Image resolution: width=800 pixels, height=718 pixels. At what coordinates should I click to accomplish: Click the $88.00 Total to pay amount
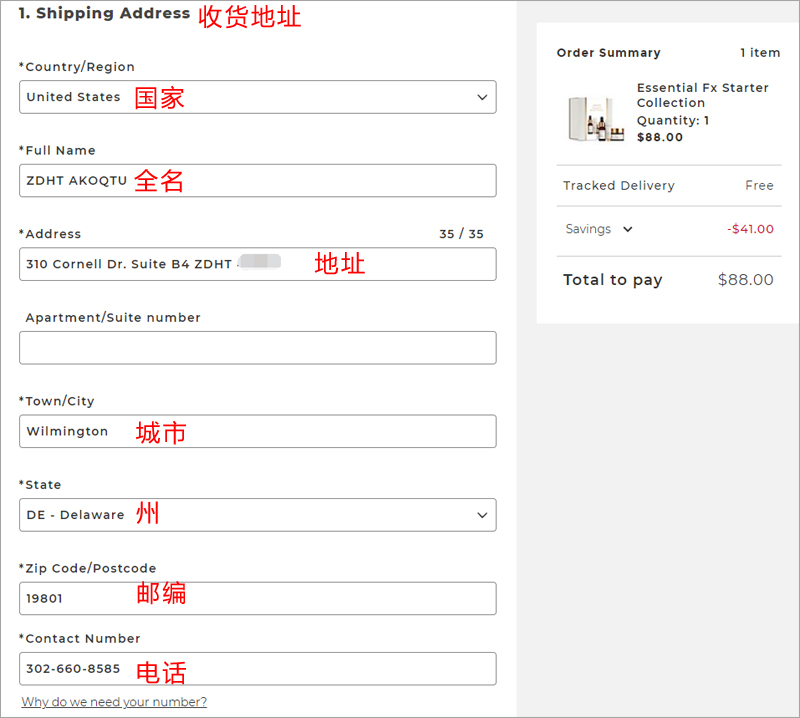coord(745,280)
